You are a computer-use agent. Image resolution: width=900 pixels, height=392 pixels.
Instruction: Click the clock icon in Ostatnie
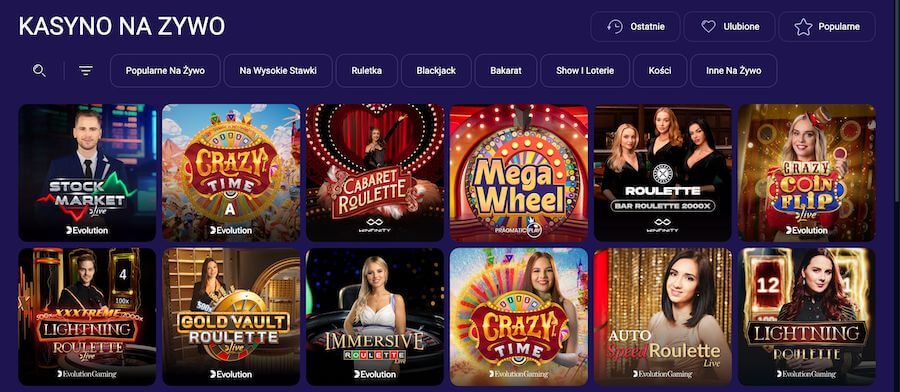(x=615, y=26)
